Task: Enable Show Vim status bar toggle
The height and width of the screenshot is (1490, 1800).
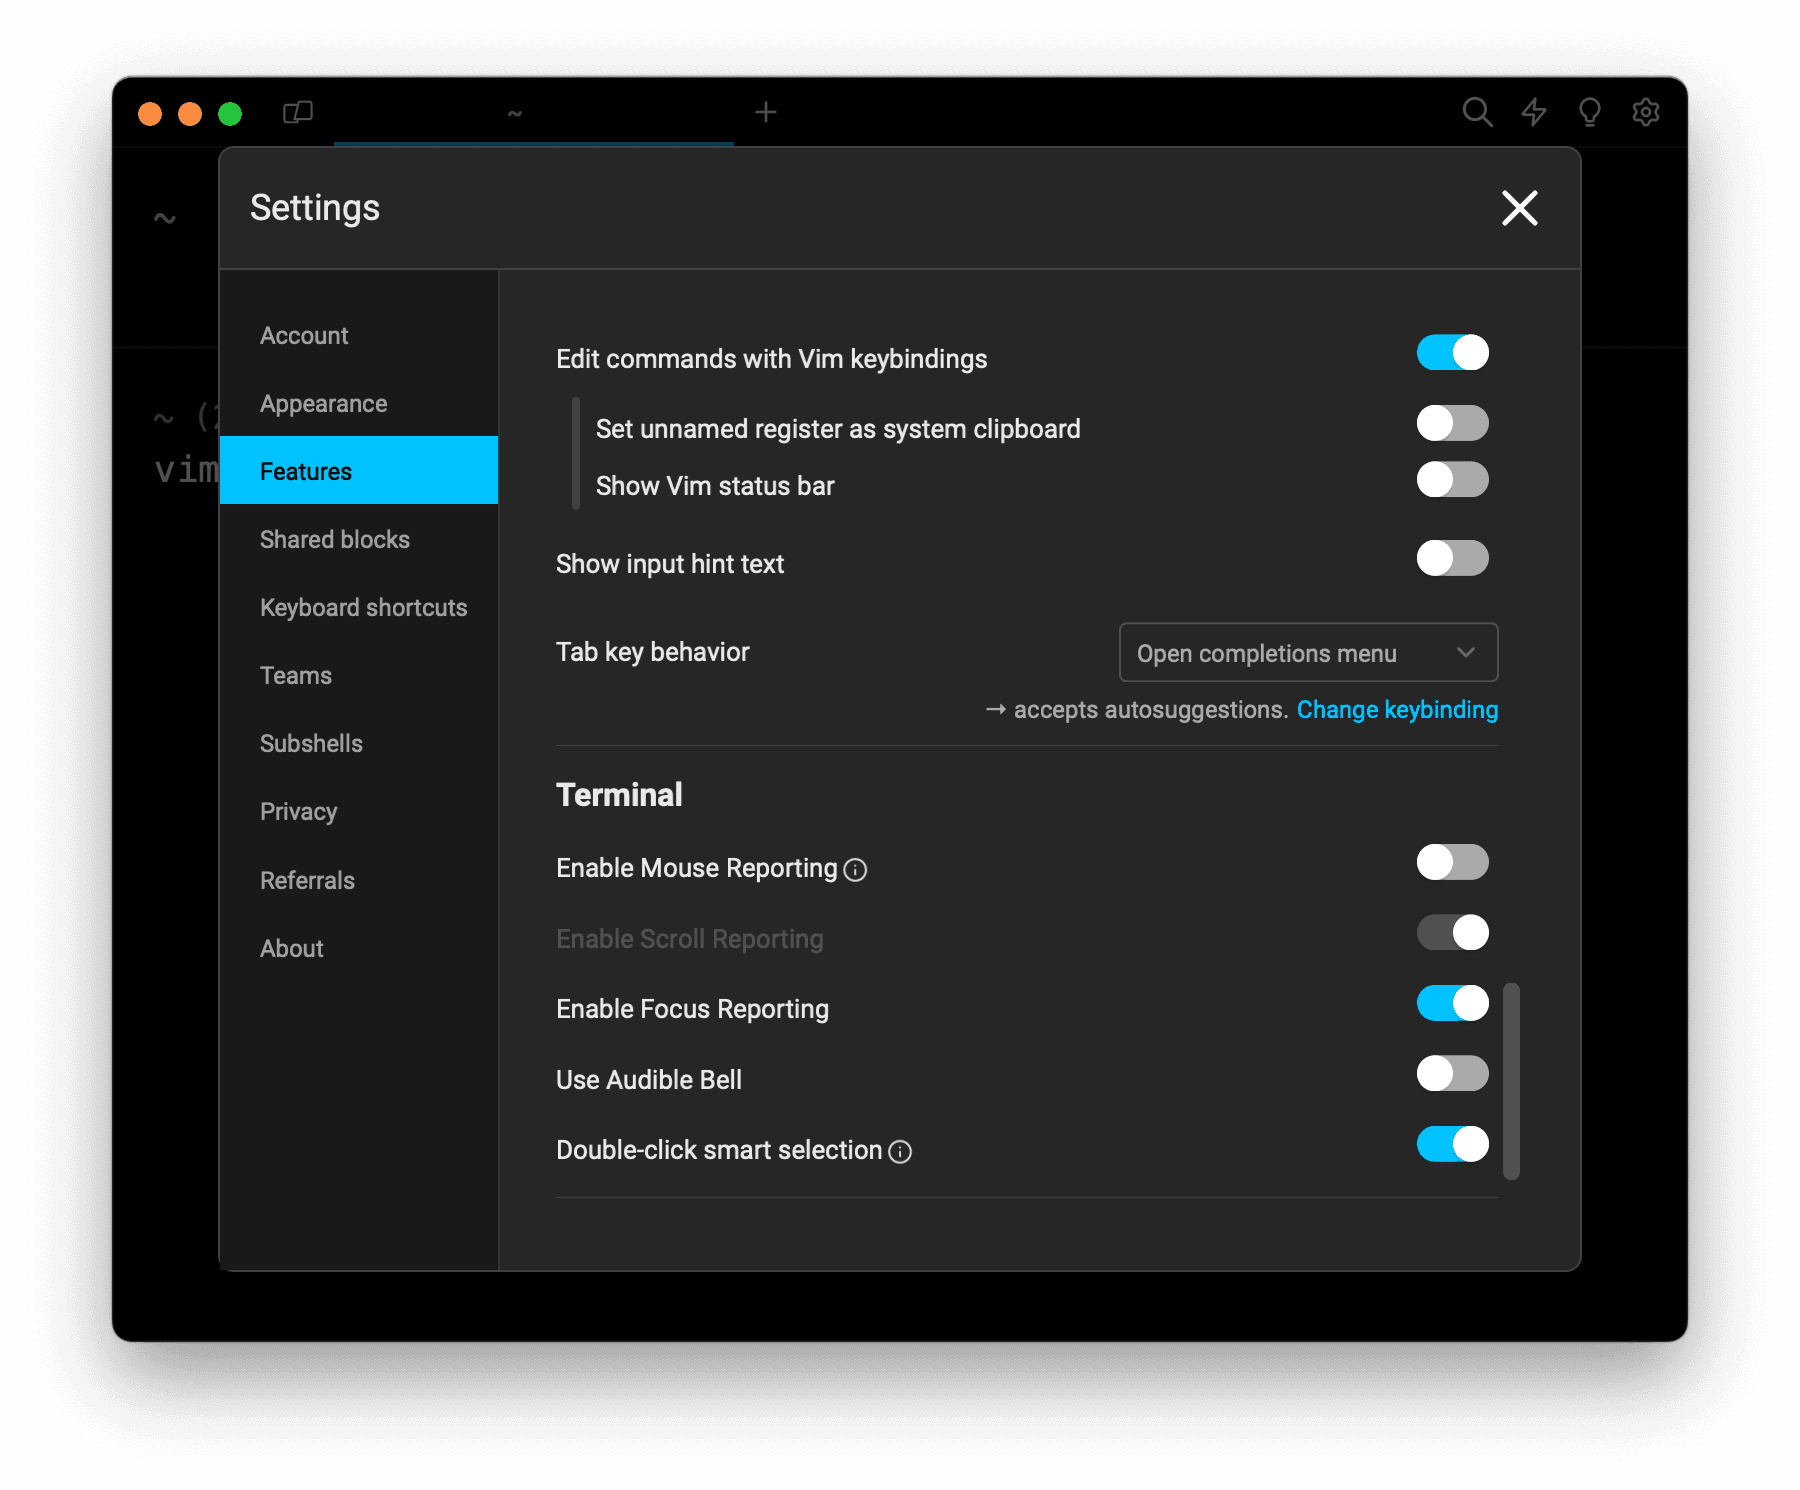Action: point(1452,480)
